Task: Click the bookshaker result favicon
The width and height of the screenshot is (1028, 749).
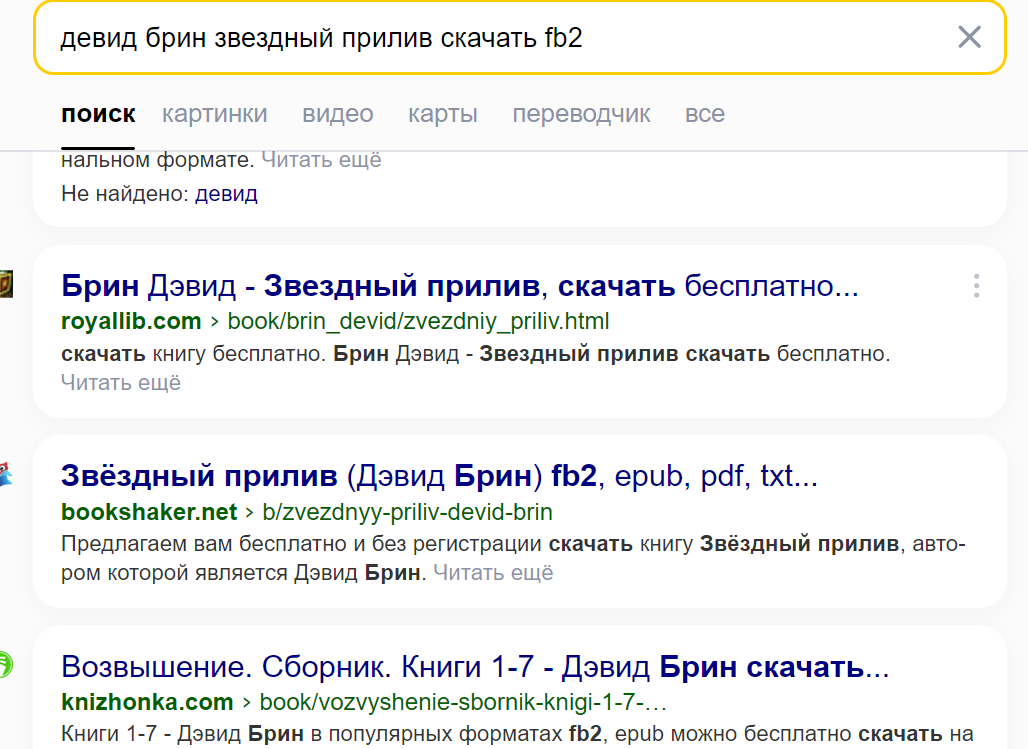Action: (x=6, y=474)
